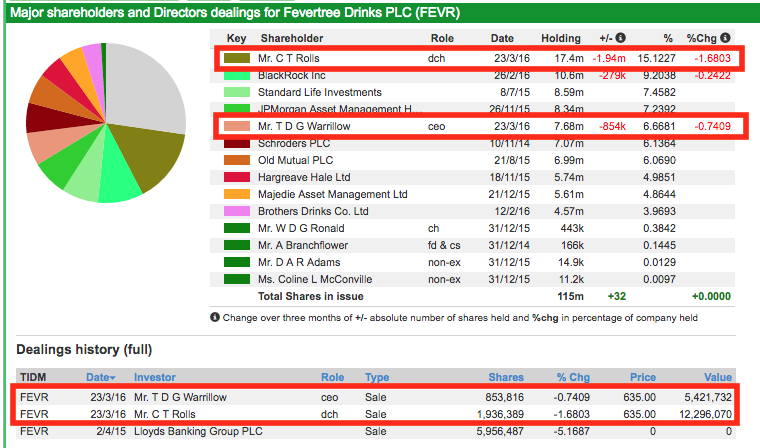Sort dealings by Date column arrow
This screenshot has width=760, height=448.
(112, 378)
